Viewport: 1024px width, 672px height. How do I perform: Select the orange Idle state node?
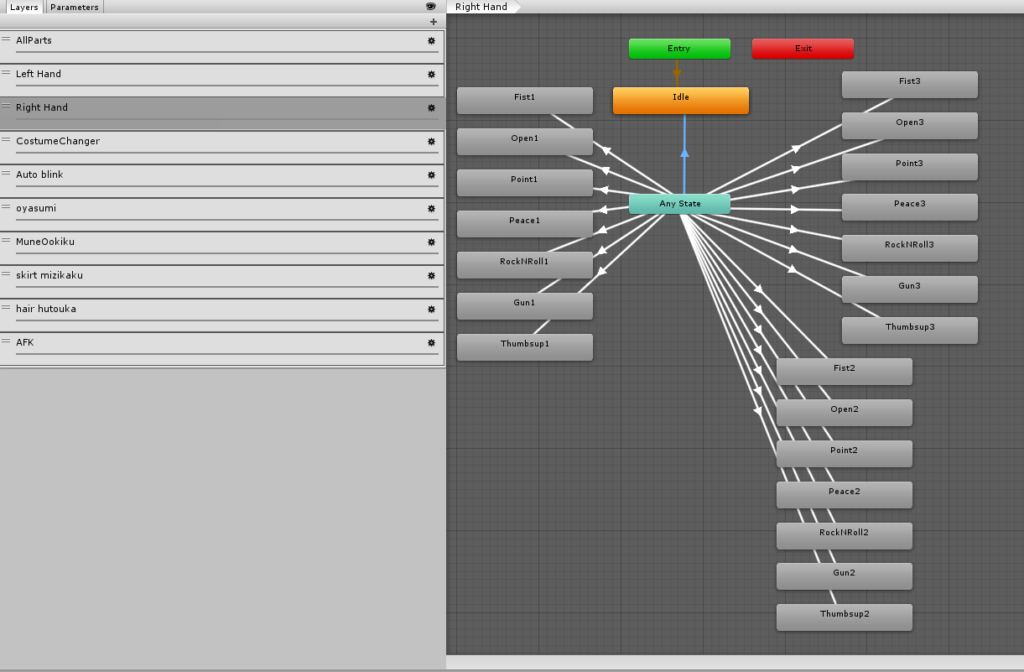pos(680,98)
